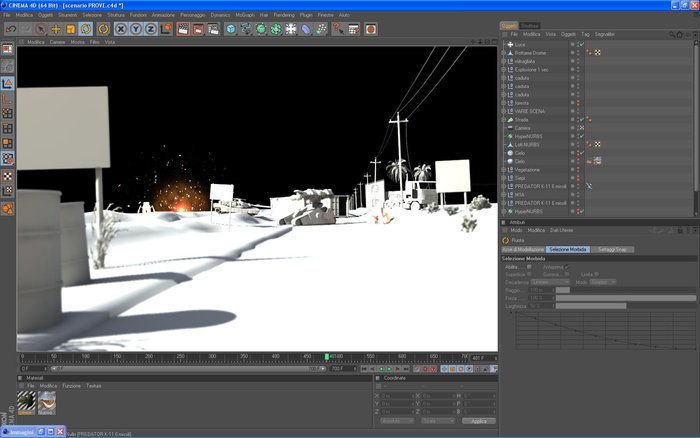Expand the Vegetazione object in the tree
Screen dimensions: 700x438
[x=504, y=170]
